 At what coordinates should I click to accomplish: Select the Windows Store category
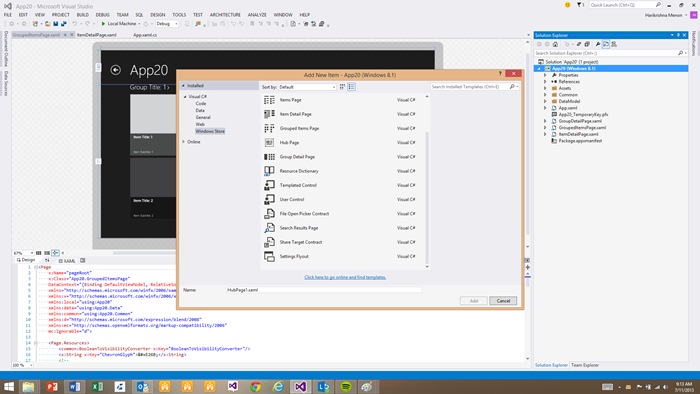(x=210, y=131)
